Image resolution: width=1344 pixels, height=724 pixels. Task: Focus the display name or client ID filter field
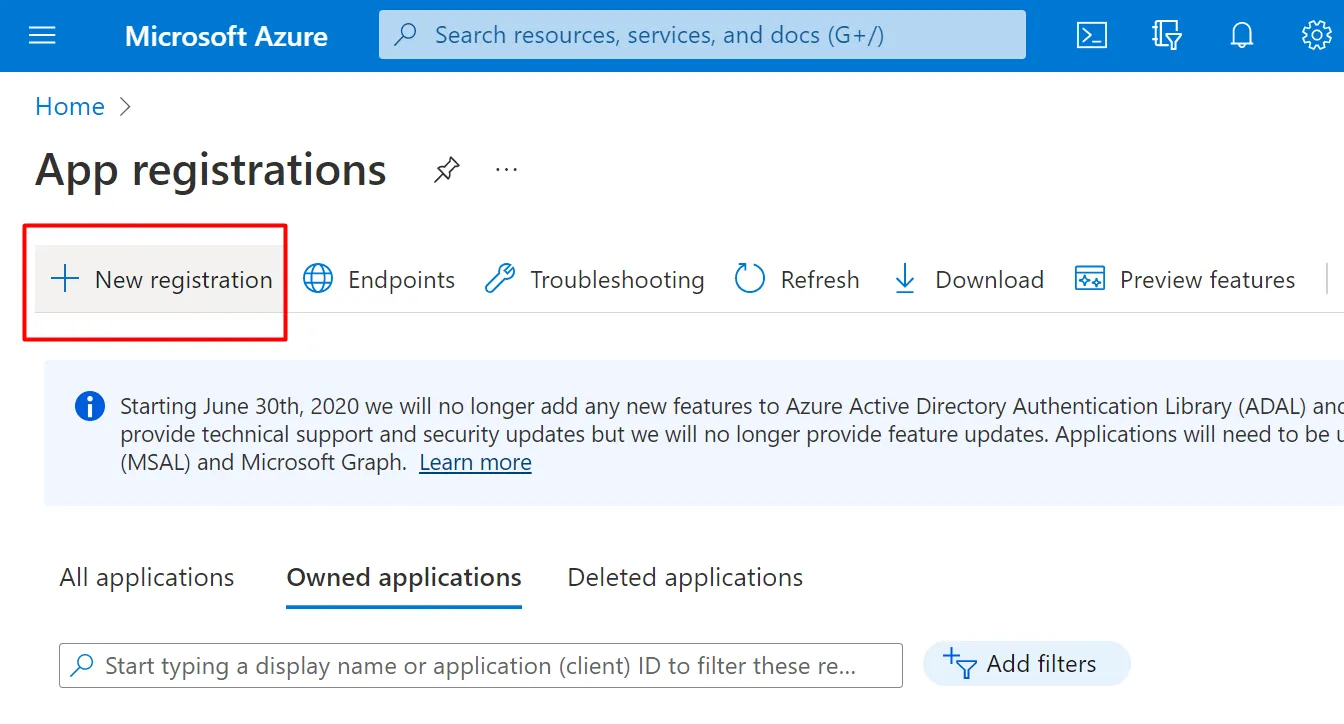481,665
